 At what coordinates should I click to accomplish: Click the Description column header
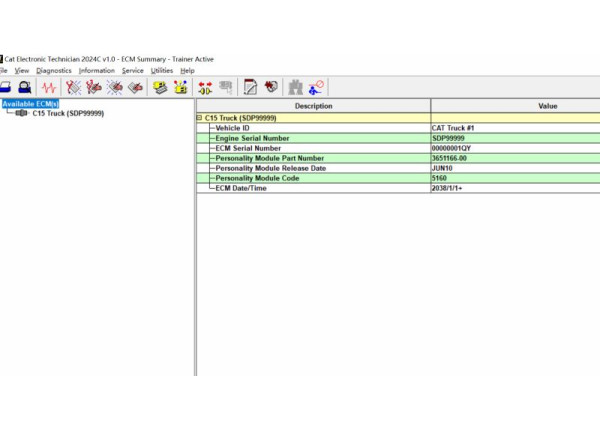point(313,106)
